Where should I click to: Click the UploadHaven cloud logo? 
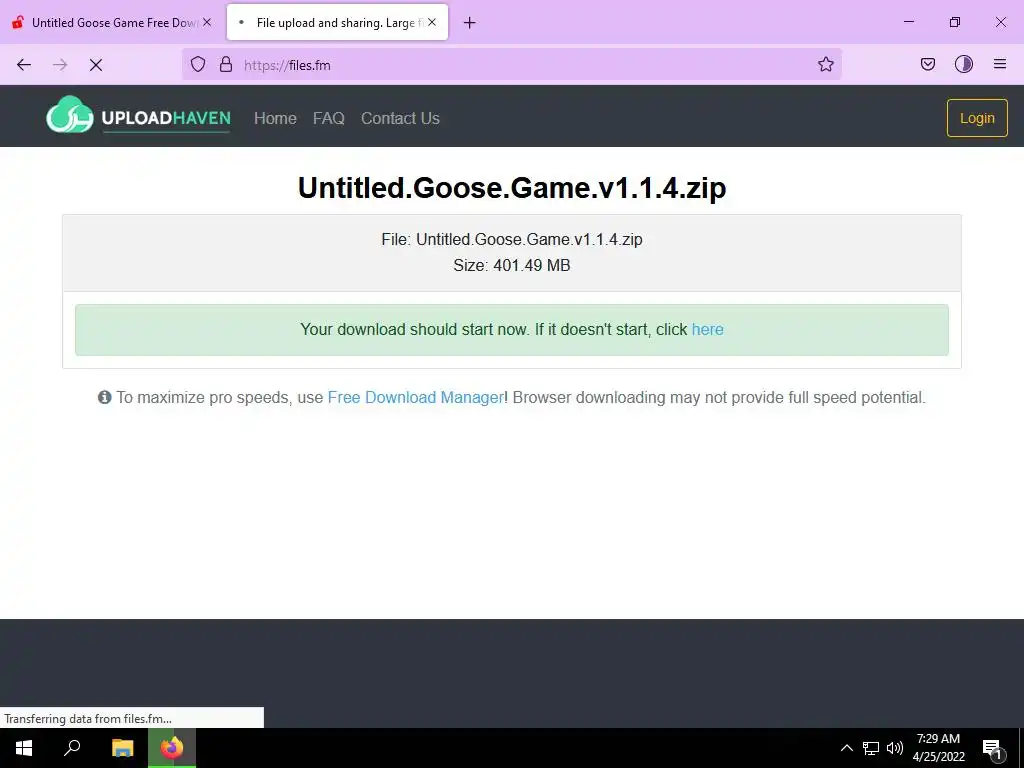[x=70, y=116]
